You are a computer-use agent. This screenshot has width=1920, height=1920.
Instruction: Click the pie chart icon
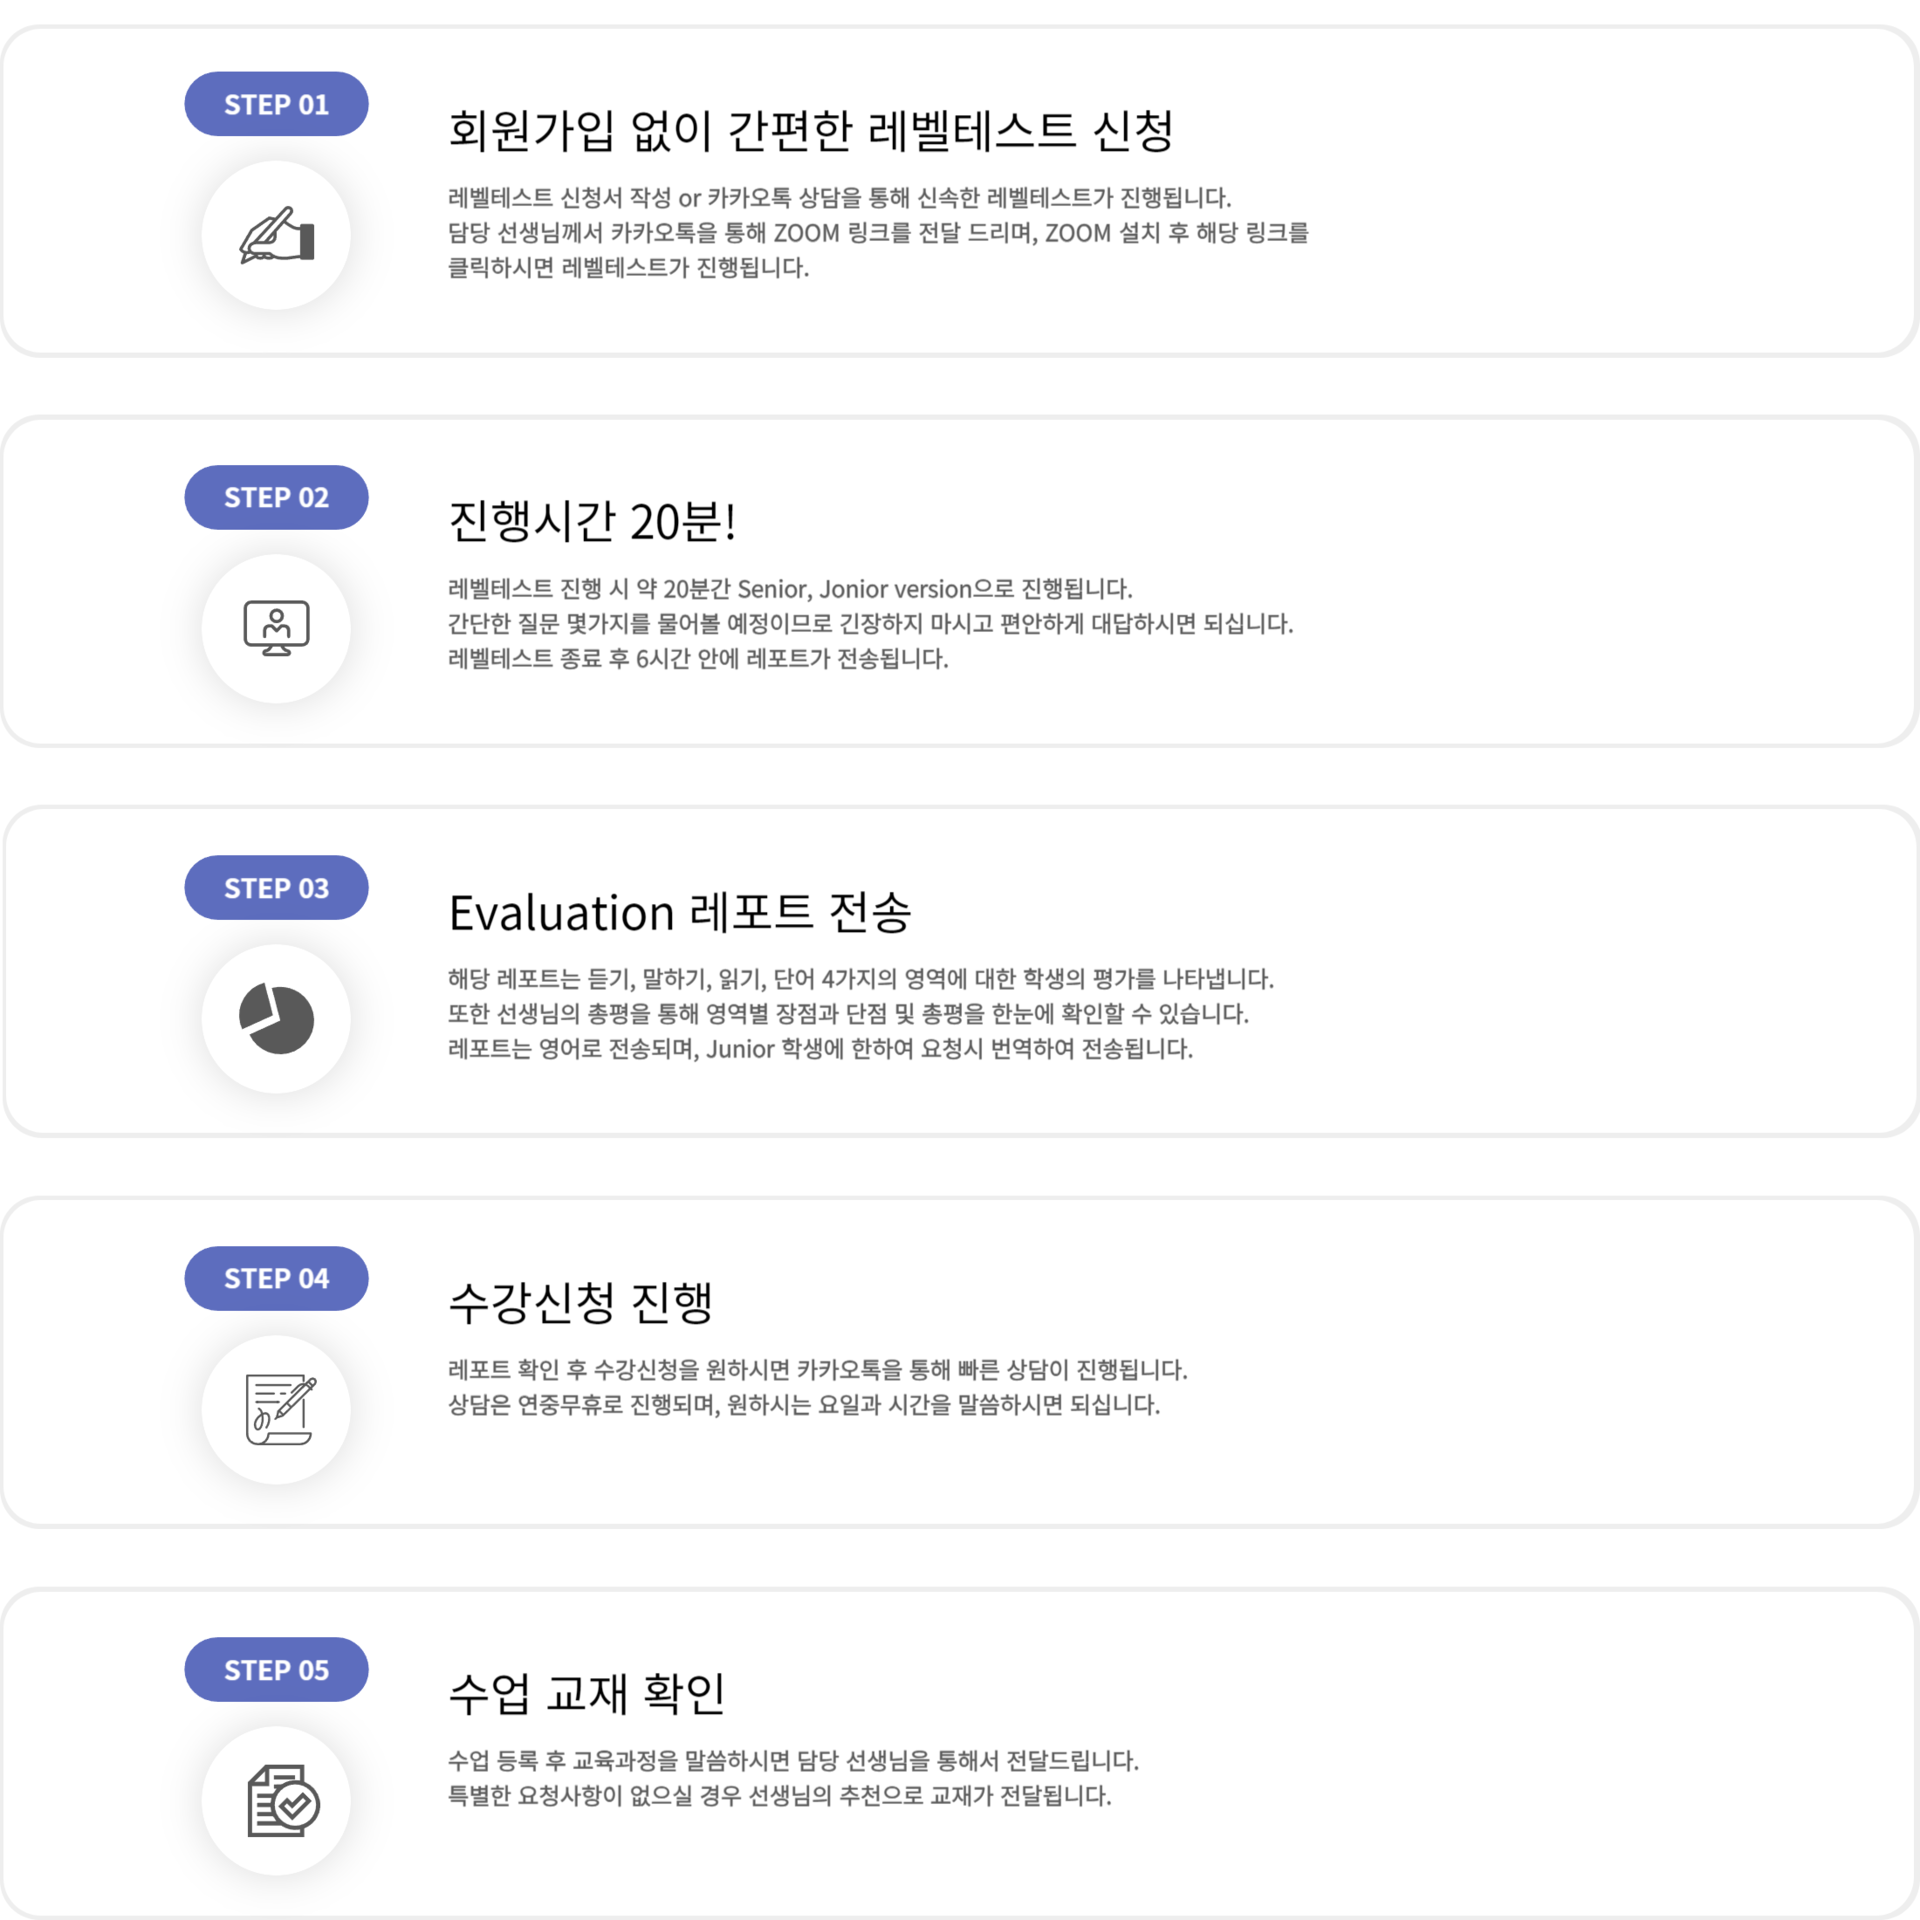pos(276,1019)
